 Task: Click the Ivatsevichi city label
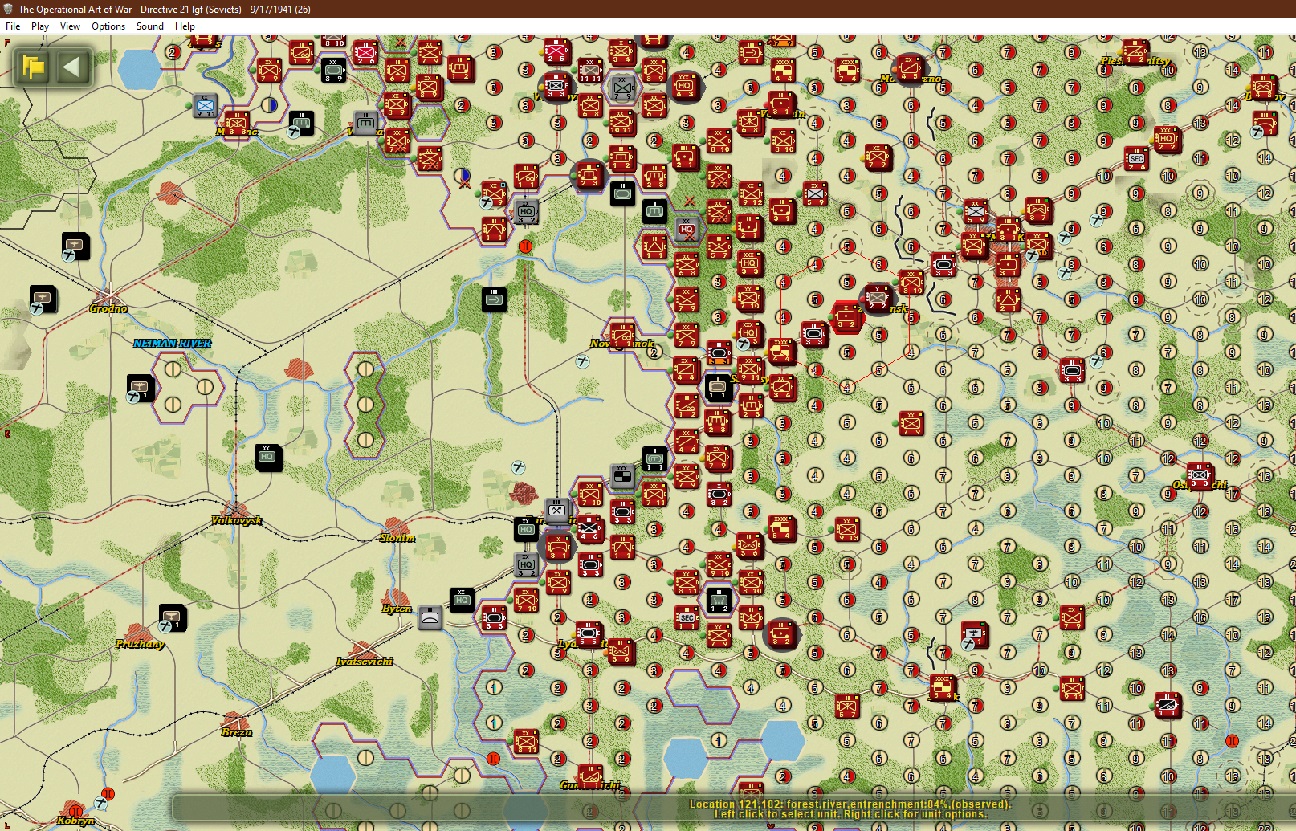coord(364,661)
